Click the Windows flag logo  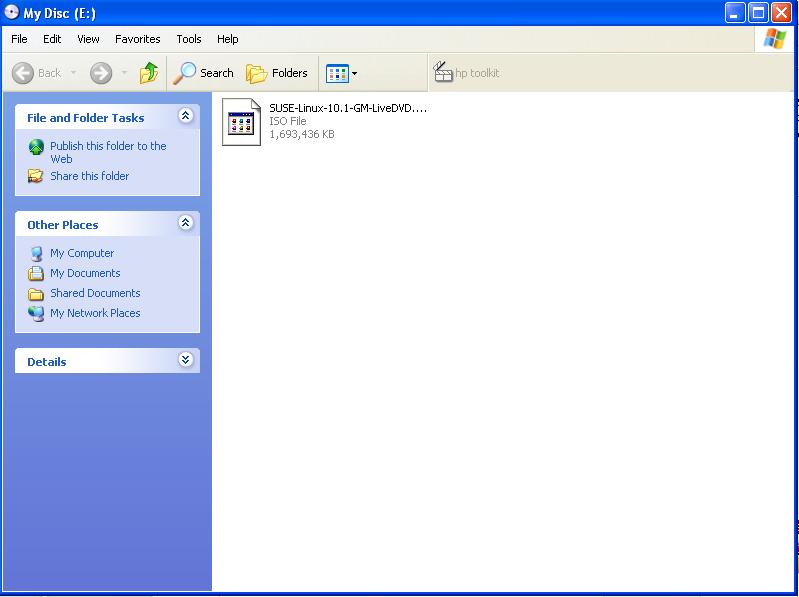[x=775, y=39]
